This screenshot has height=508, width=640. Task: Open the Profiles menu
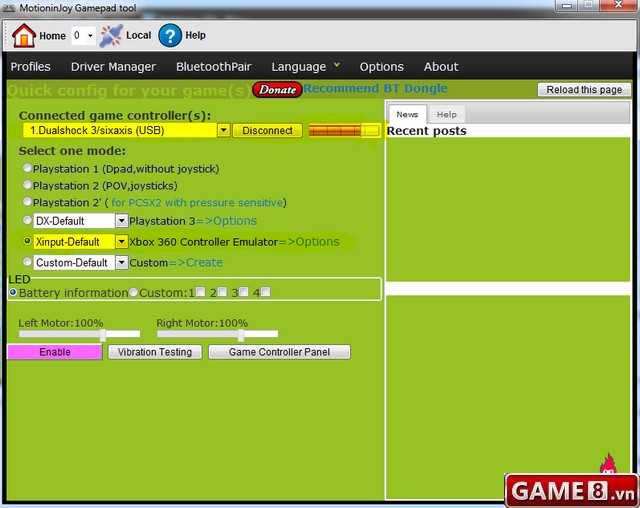click(31, 67)
